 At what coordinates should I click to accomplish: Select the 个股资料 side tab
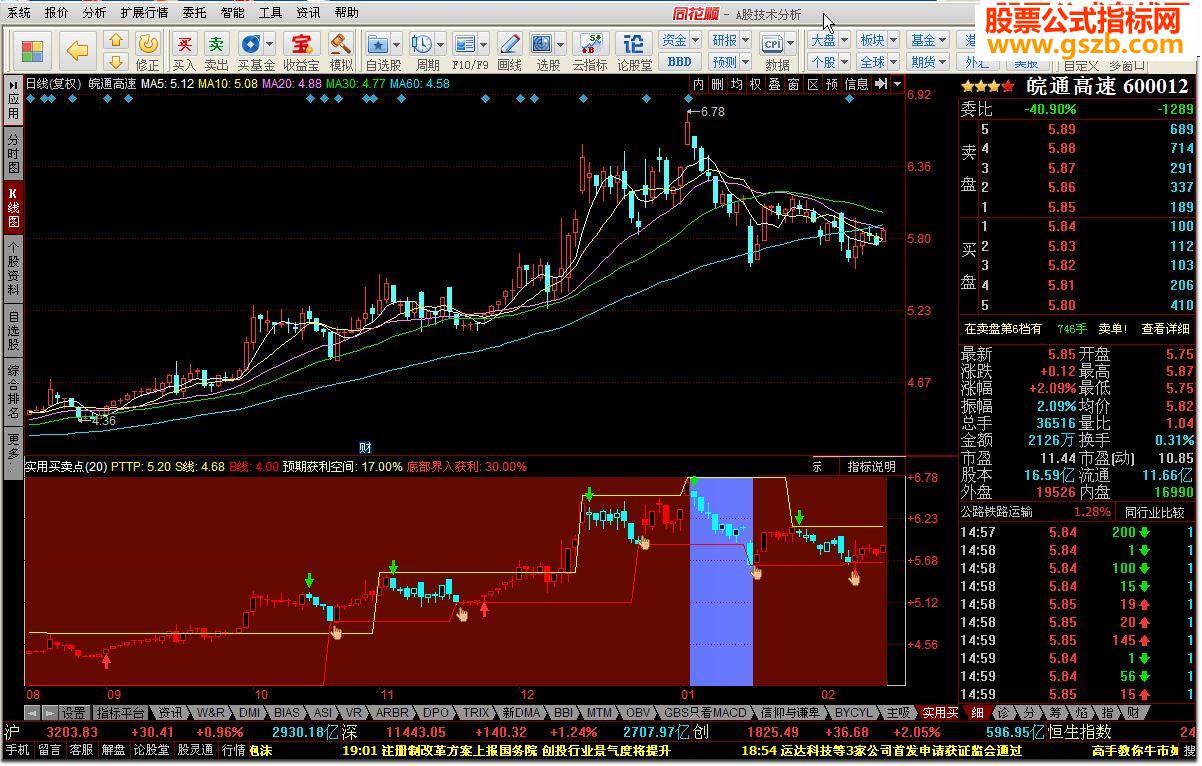[13, 268]
